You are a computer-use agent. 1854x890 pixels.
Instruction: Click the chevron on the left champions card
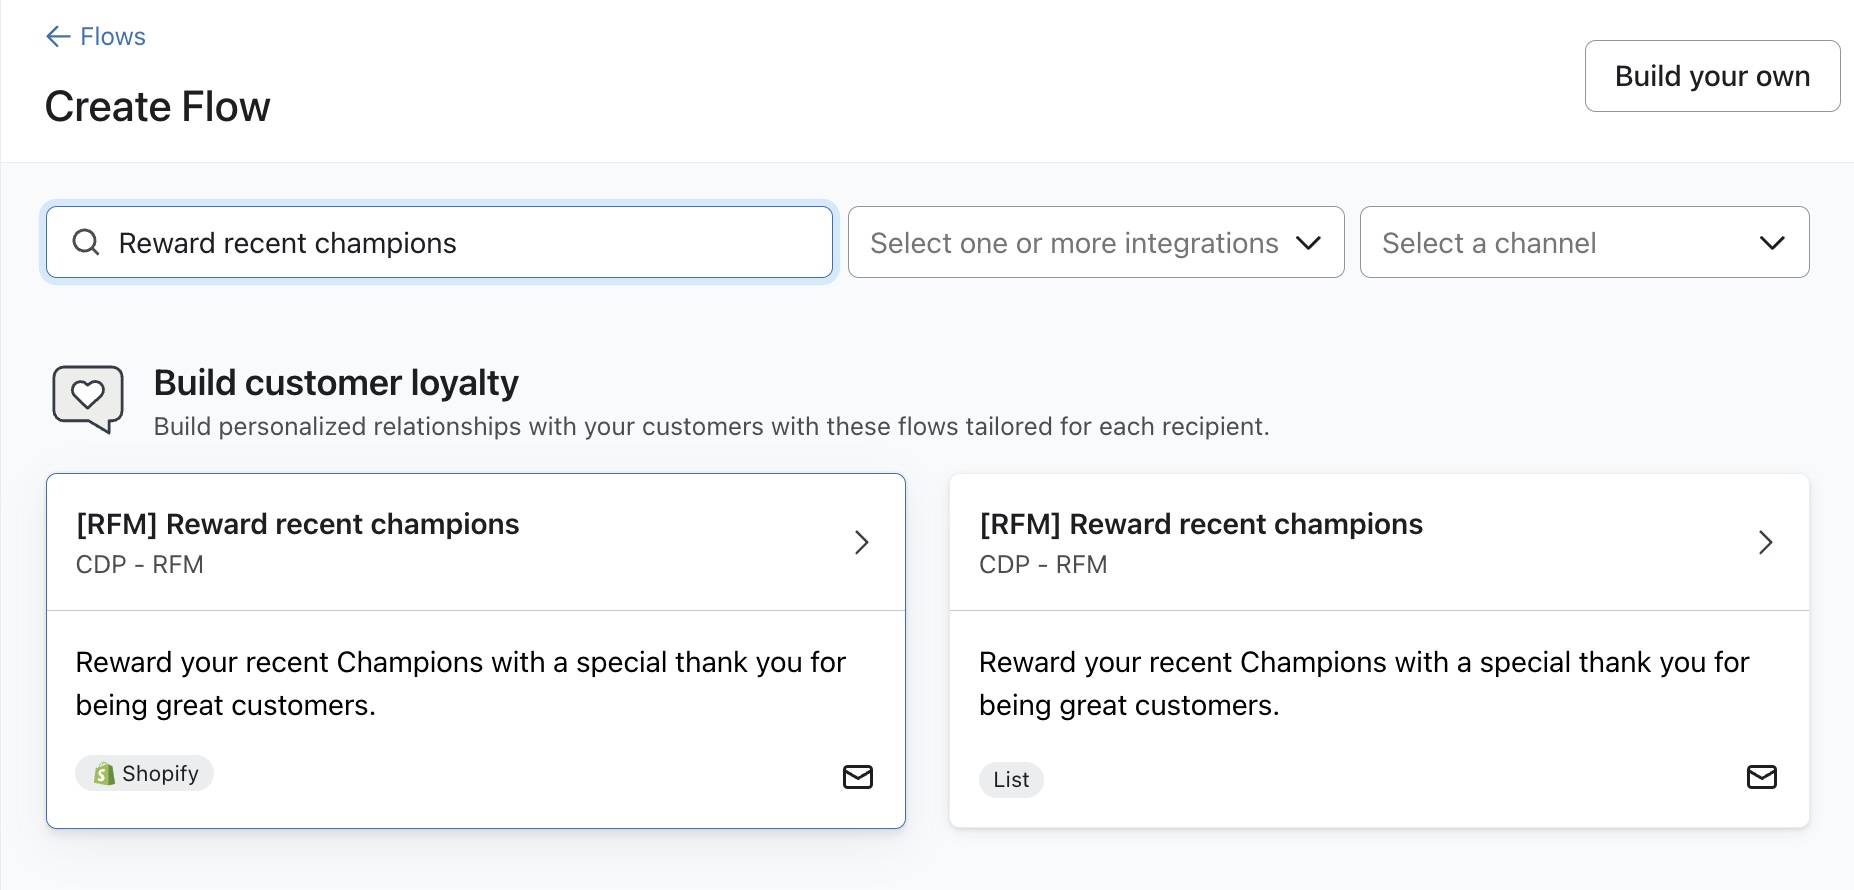click(x=861, y=542)
